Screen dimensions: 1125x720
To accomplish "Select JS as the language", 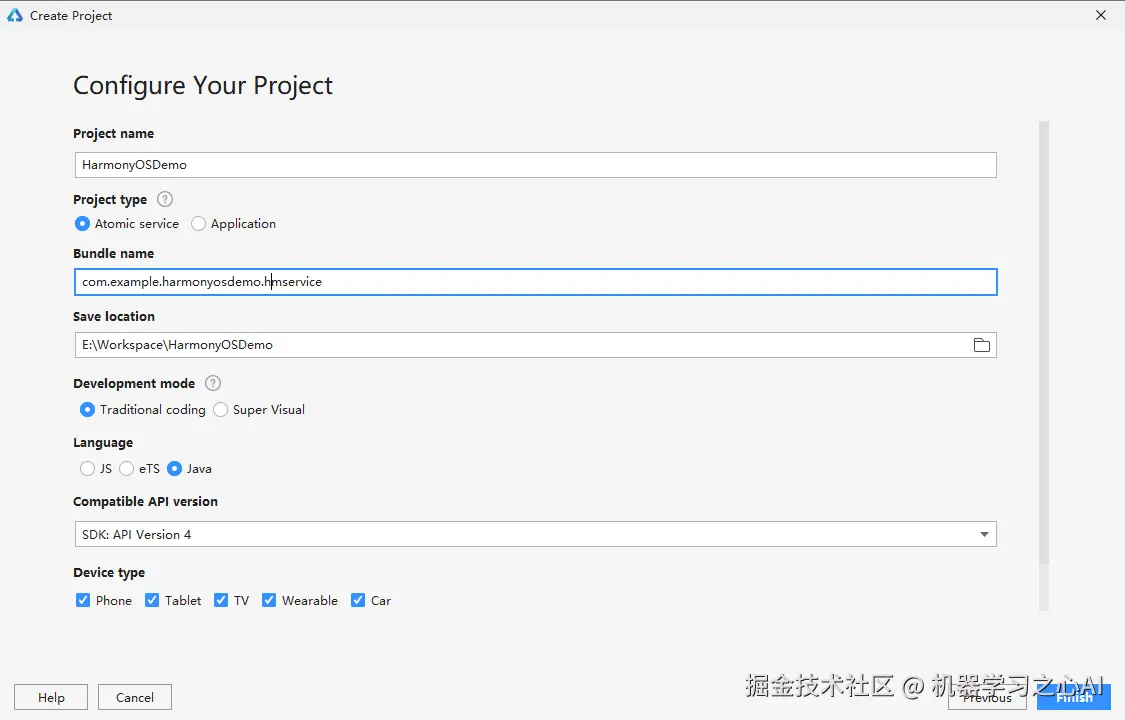I will pyautogui.click(x=88, y=468).
